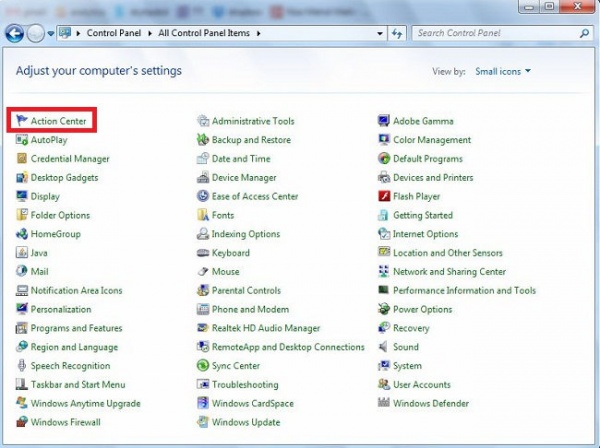600x448 pixels.
Task: Open Taskbar and Start Menu link
Action: (78, 384)
